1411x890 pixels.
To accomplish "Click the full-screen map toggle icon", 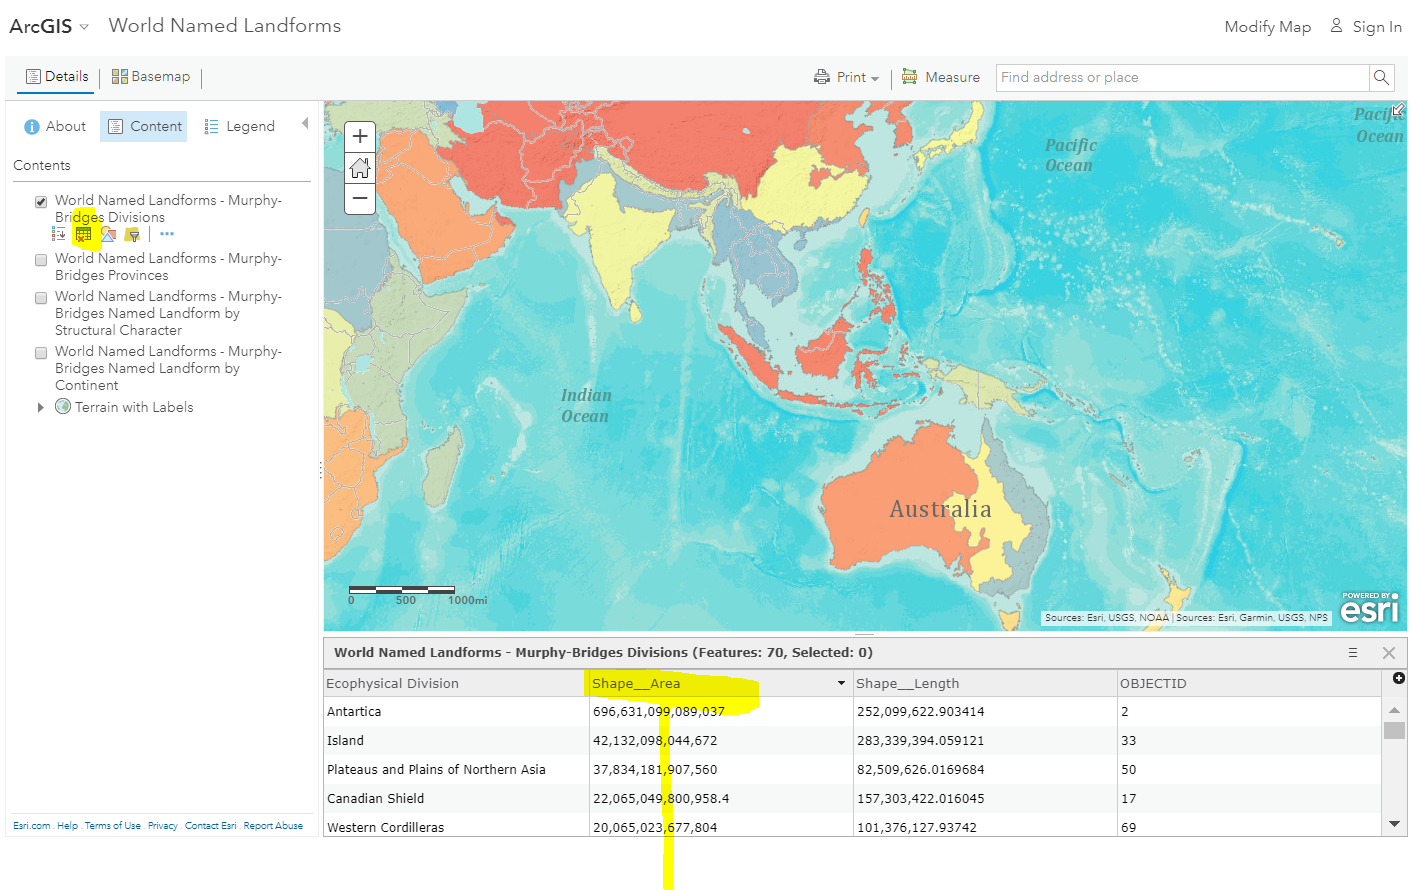I will coord(1398,110).
